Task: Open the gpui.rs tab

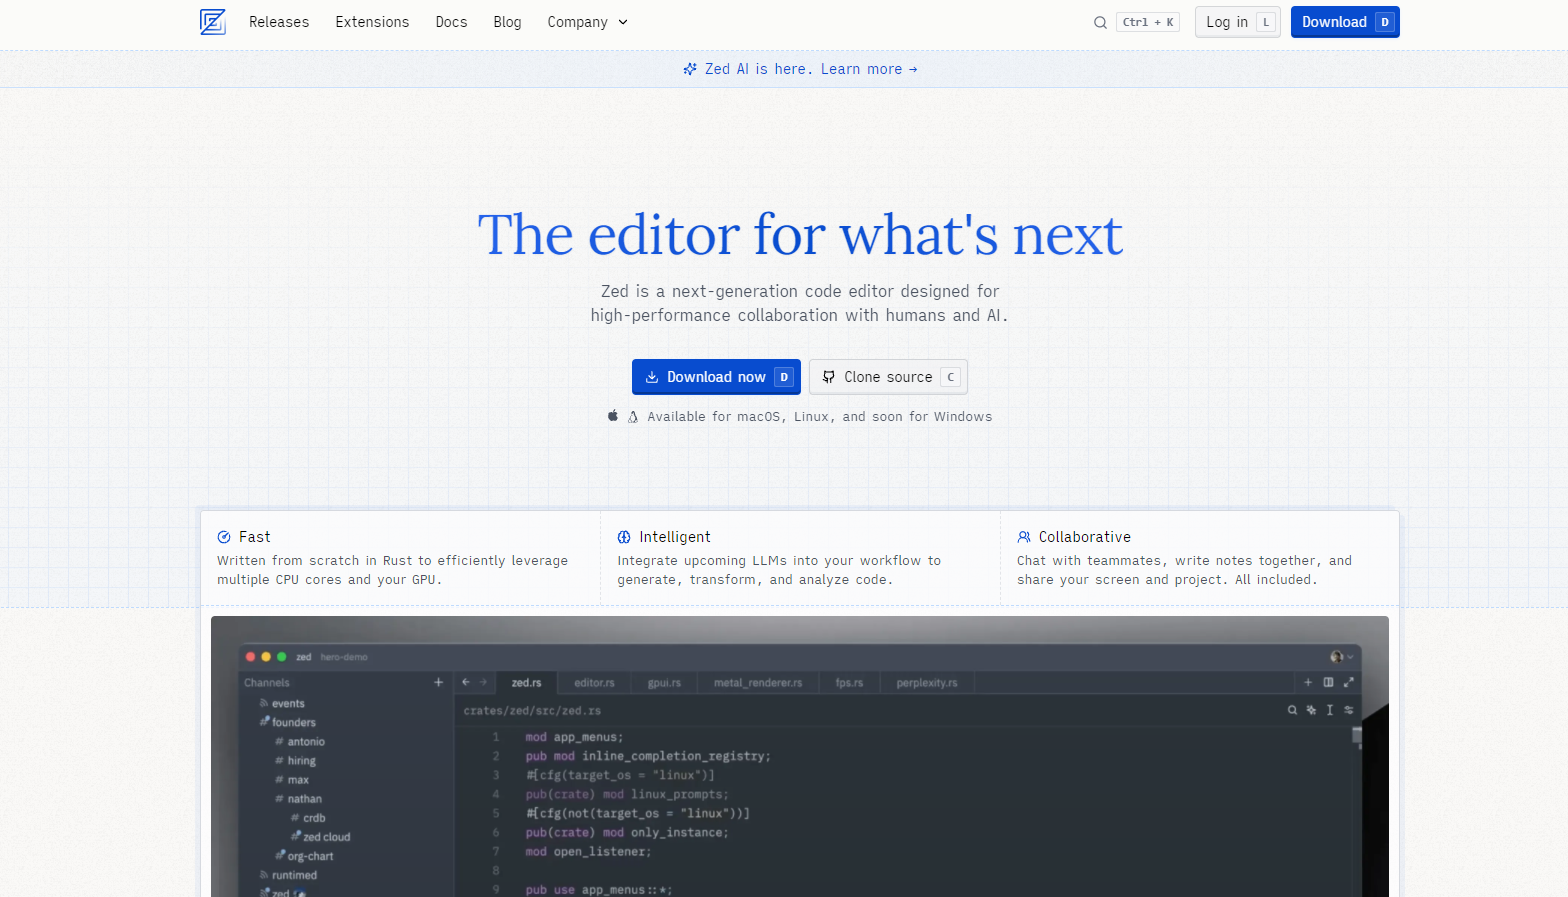Action: point(664,683)
